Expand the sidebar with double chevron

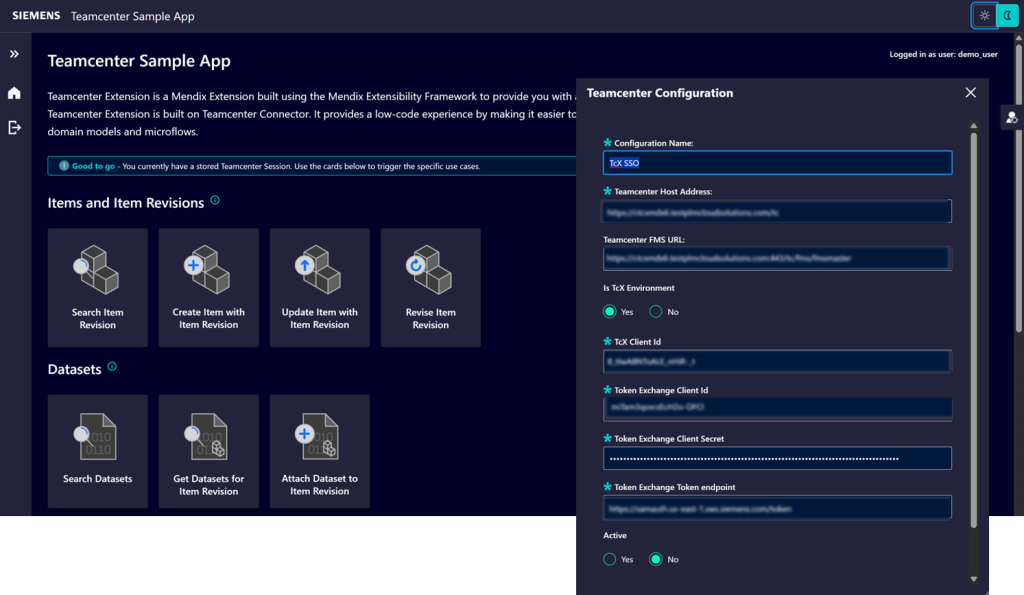pos(14,54)
